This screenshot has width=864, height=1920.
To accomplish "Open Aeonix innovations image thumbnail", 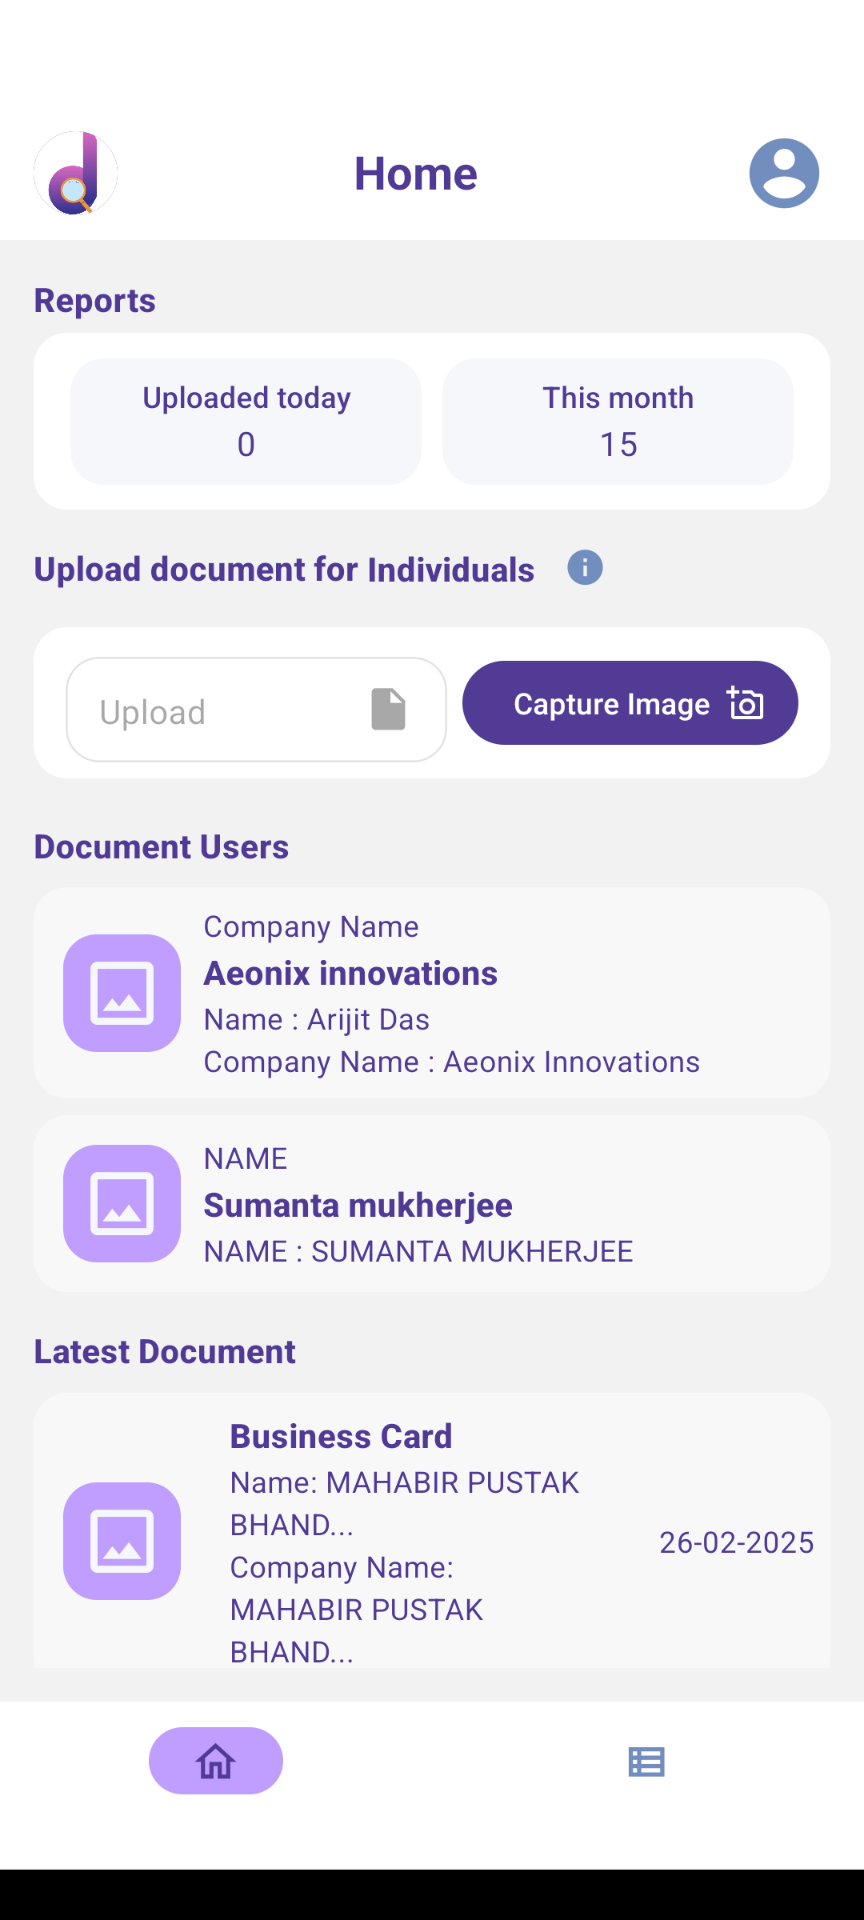I will [122, 993].
